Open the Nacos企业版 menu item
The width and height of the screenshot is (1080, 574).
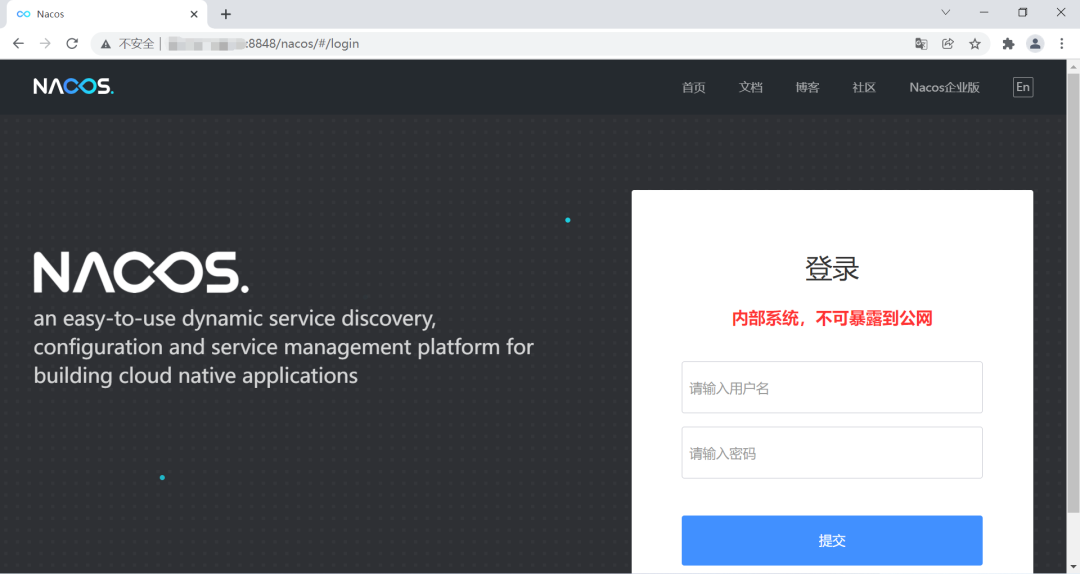click(944, 88)
